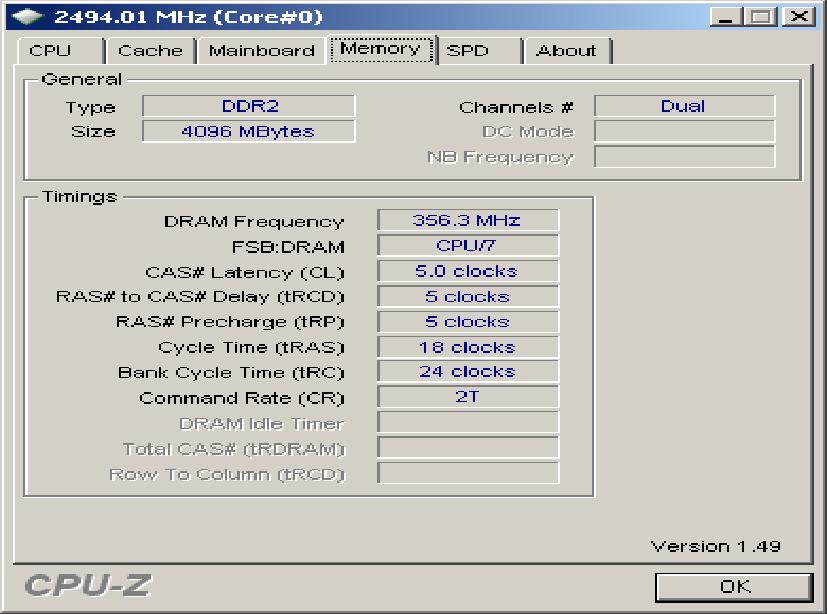This screenshot has width=827, height=614.
Task: Click the disabled maximize button
Action: (761, 16)
